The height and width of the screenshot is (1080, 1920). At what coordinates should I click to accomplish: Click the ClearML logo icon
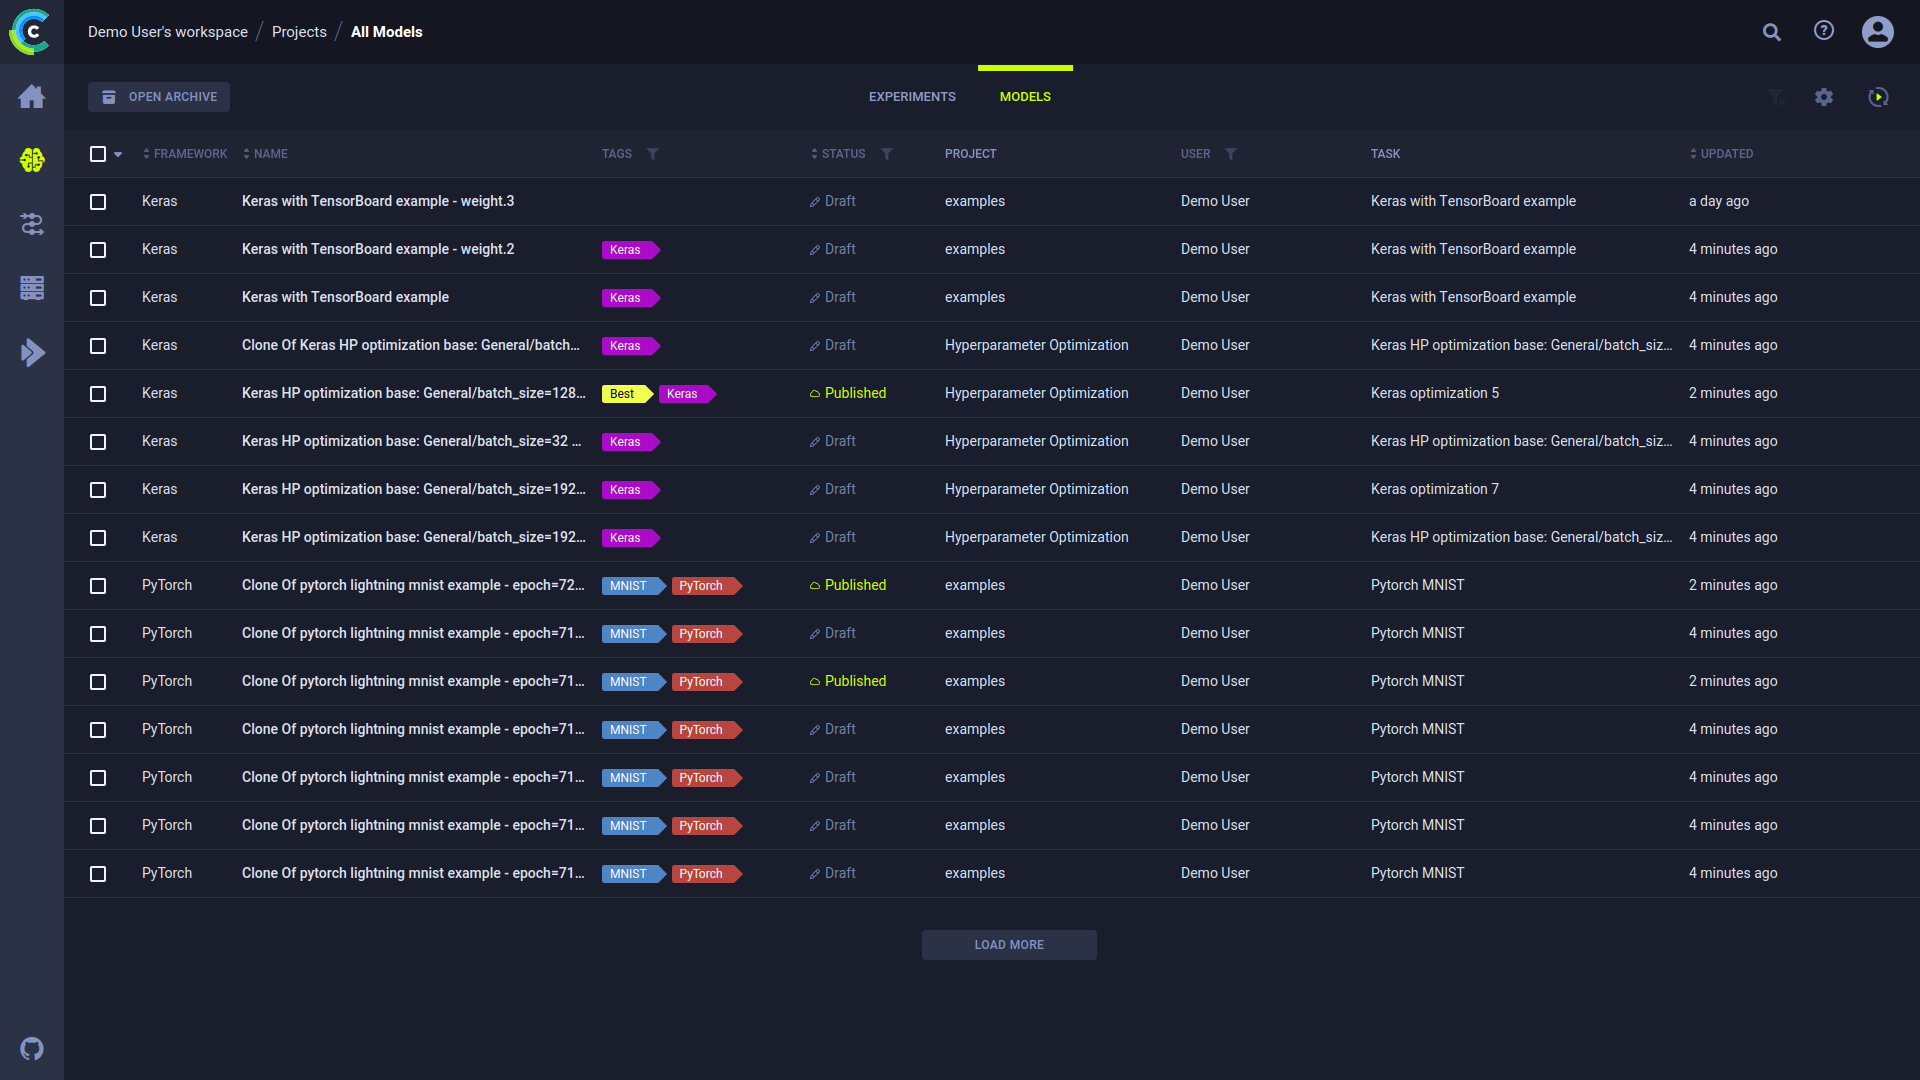pyautogui.click(x=31, y=32)
